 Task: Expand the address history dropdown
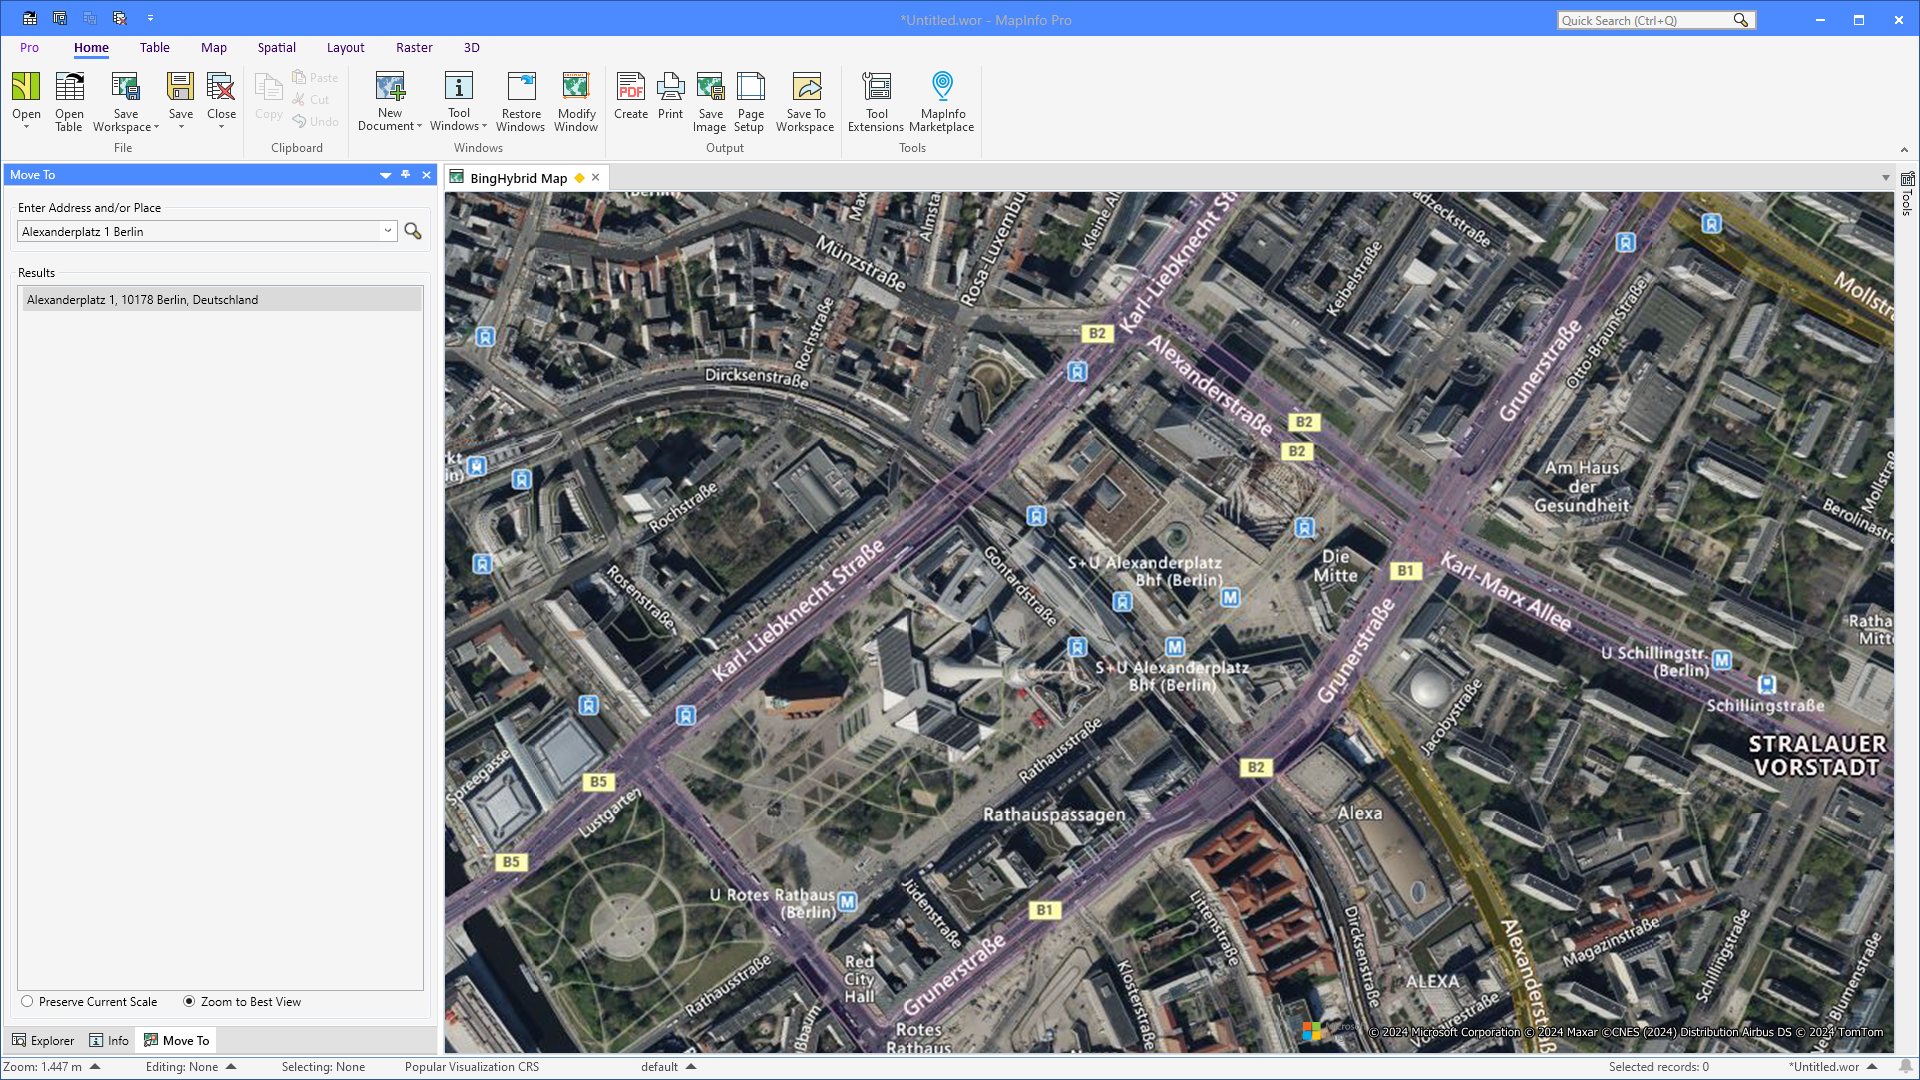click(388, 231)
